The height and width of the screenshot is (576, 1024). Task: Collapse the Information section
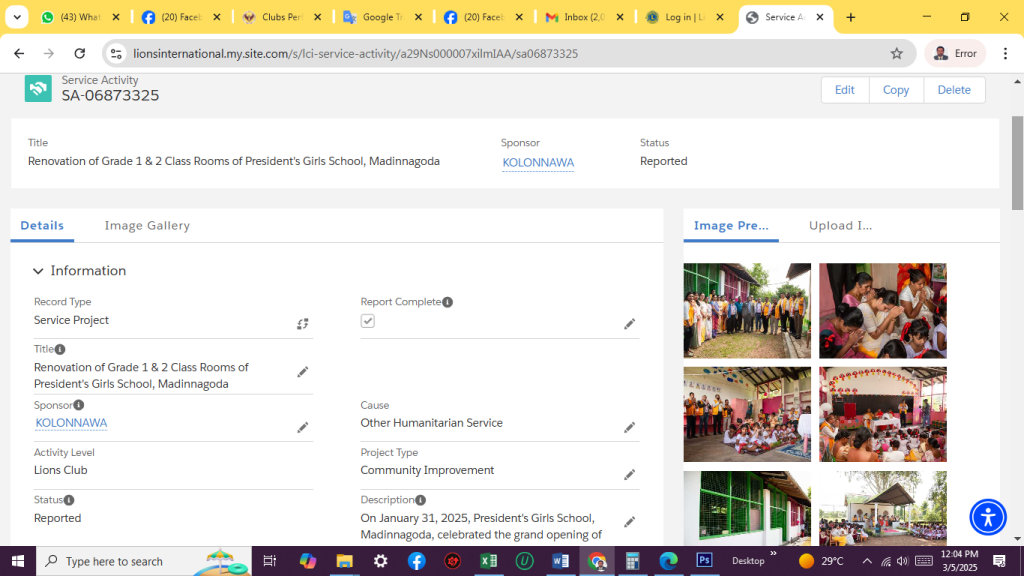(x=38, y=271)
